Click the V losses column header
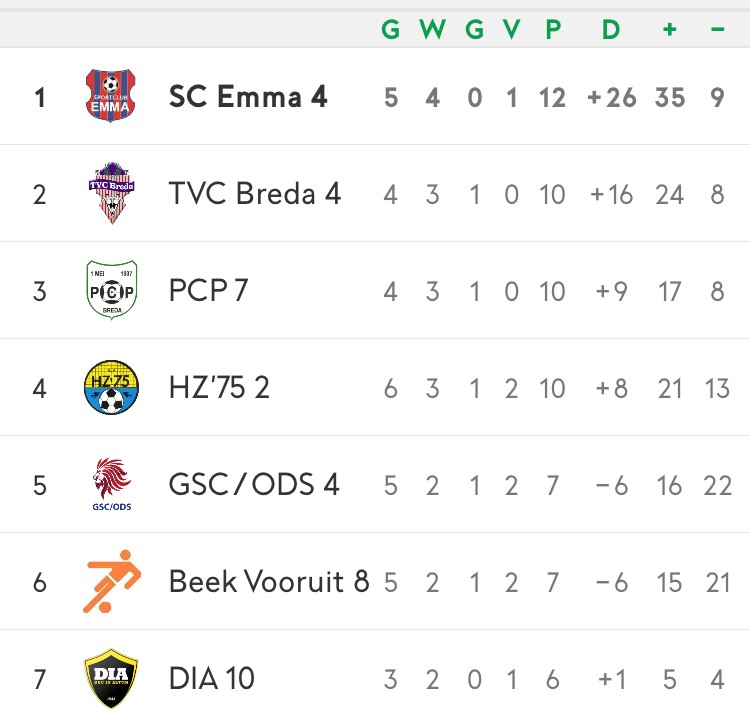 click(511, 29)
